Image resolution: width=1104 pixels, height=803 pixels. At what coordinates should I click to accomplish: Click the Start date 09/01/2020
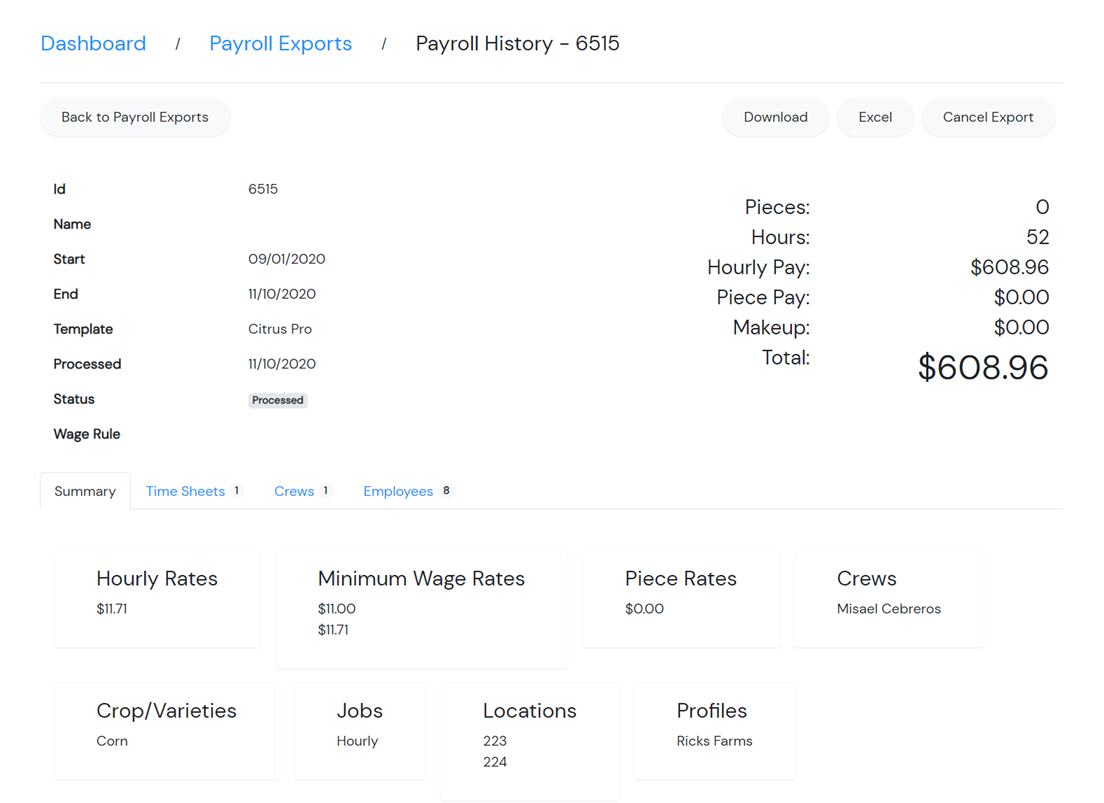pyautogui.click(x=287, y=259)
